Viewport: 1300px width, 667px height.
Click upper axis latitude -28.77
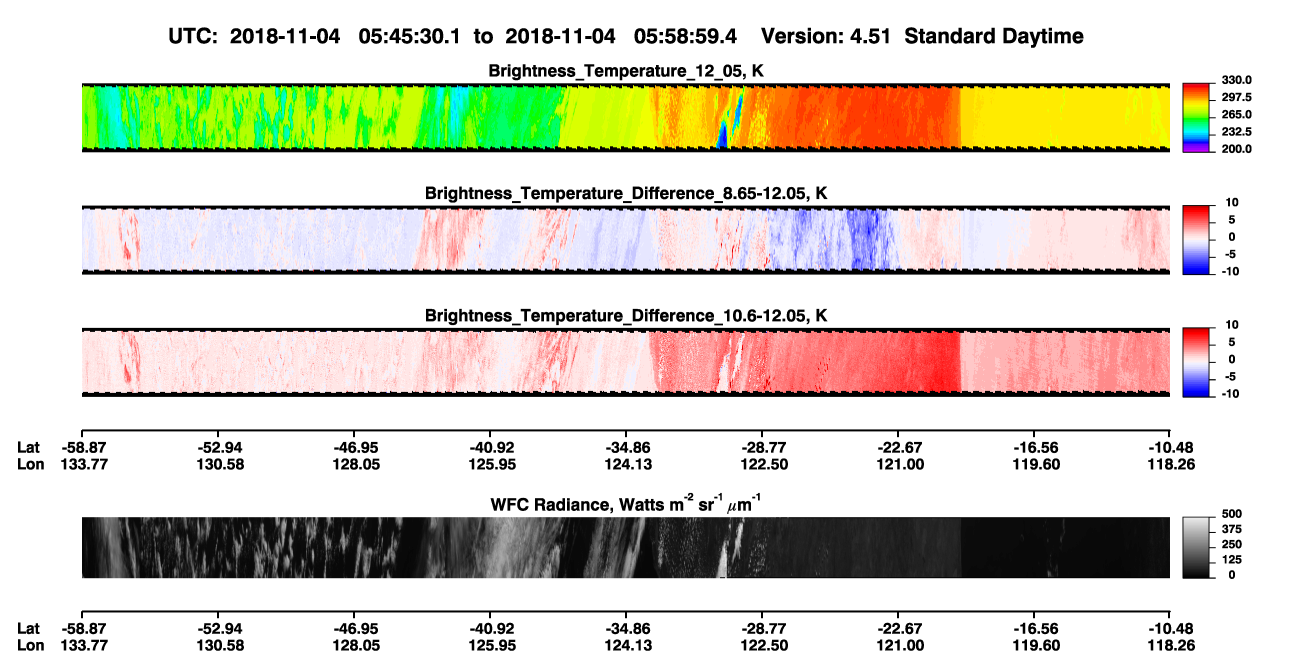[762, 447]
